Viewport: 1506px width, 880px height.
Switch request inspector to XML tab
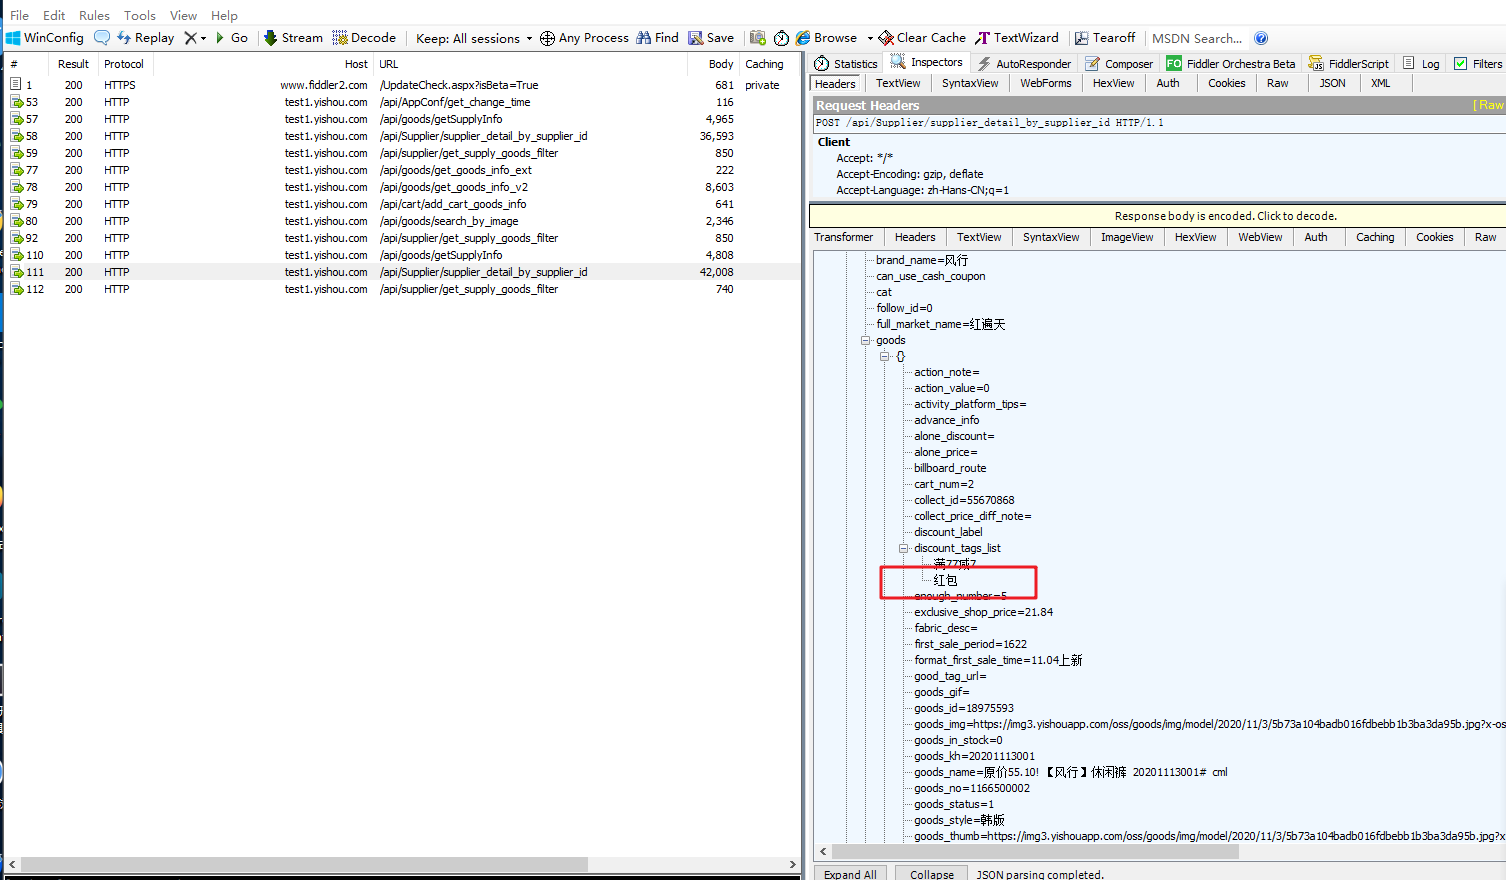(x=1380, y=84)
